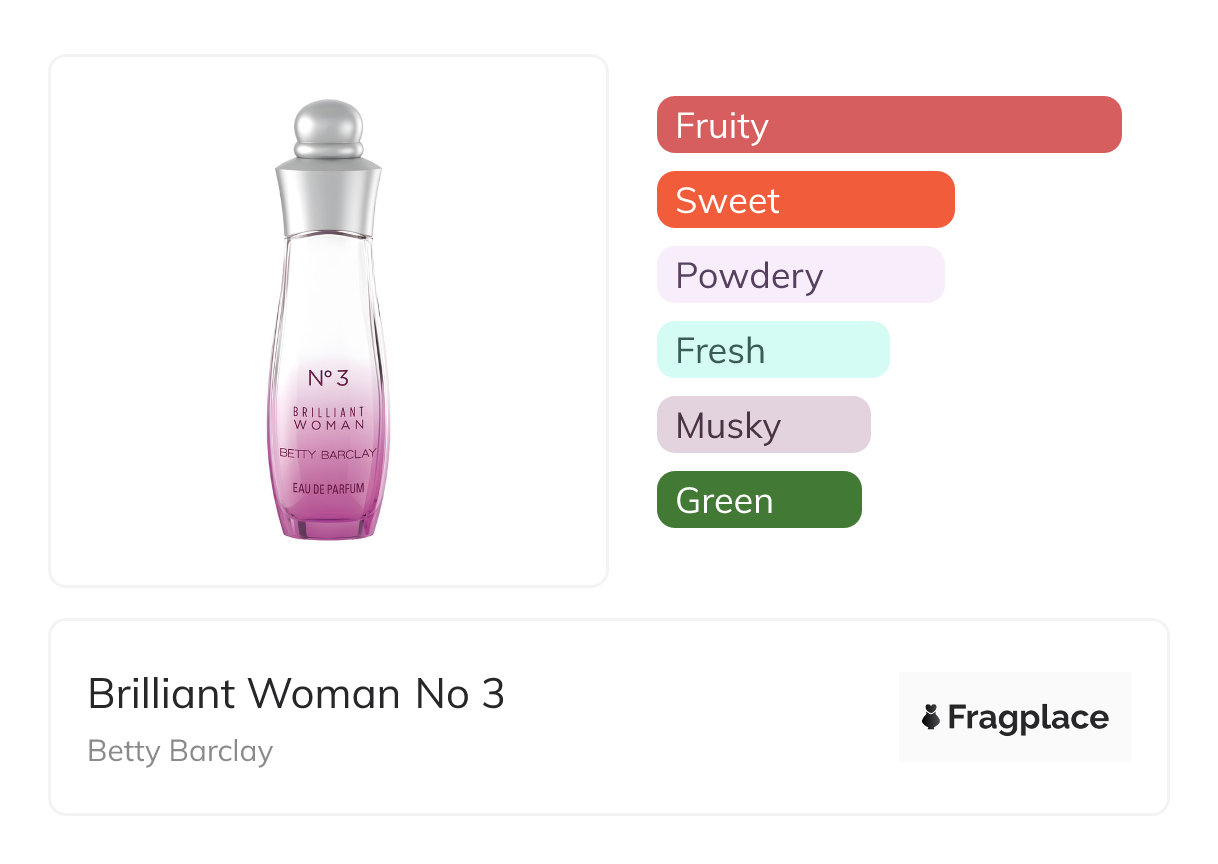
Task: Click the Fragplace perfume logo icon
Action: tap(931, 717)
